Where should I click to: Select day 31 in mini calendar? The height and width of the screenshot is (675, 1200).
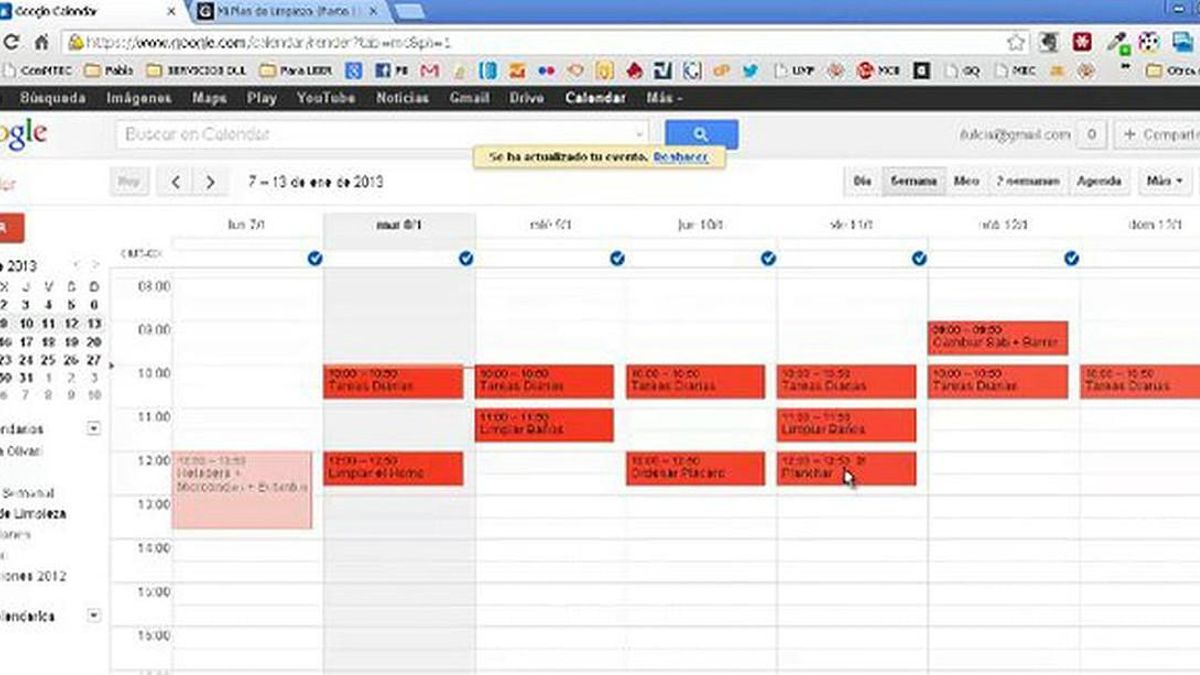25,378
